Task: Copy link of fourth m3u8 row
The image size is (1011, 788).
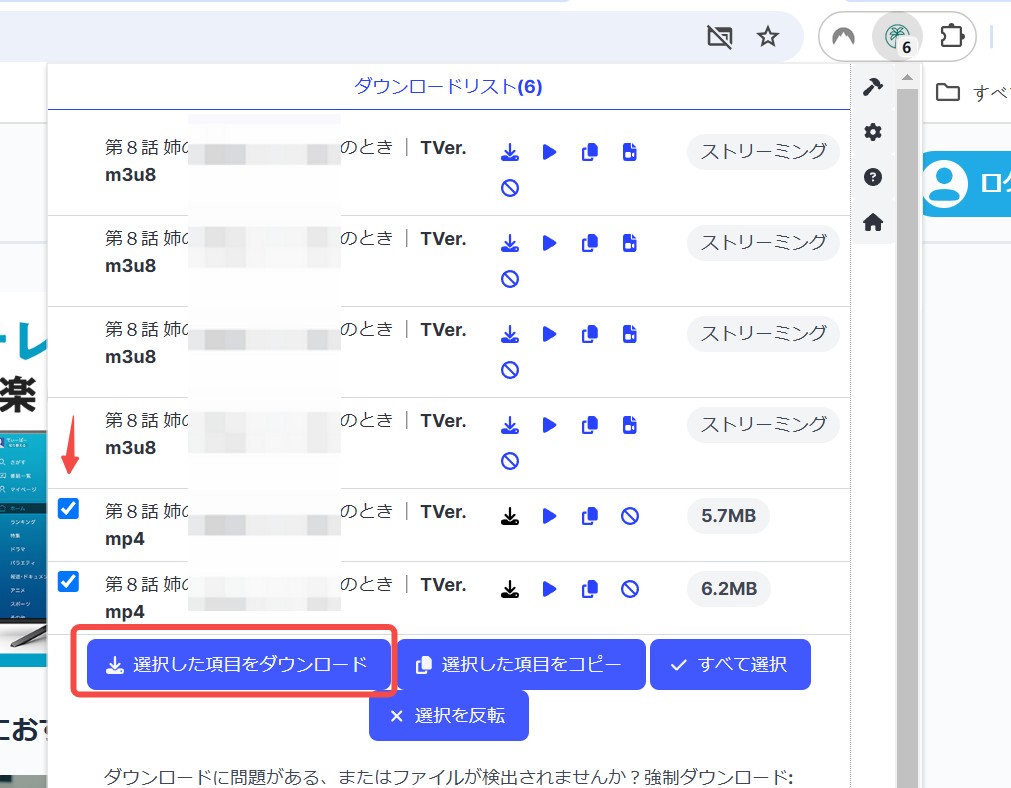Action: (589, 425)
